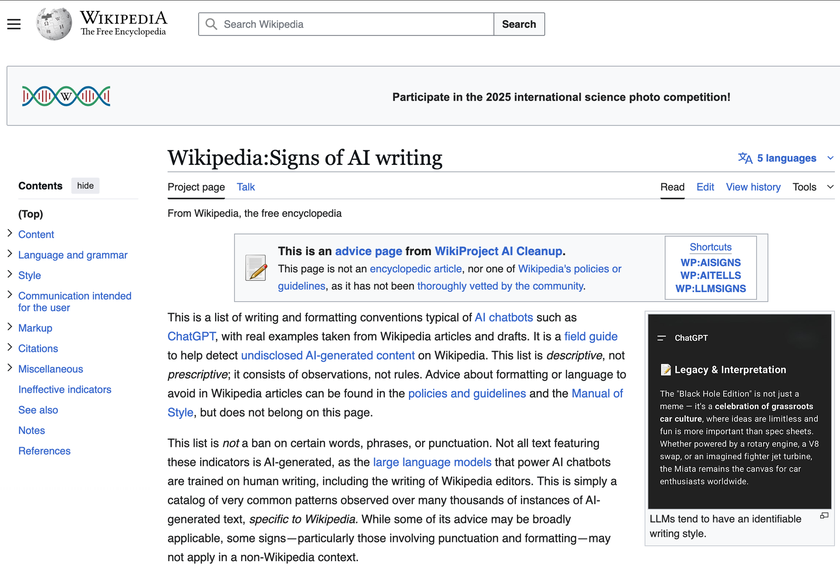Screen dimensions: 840x567
Task: Follow the WikiProject AI Cleanup link
Action: point(499,251)
